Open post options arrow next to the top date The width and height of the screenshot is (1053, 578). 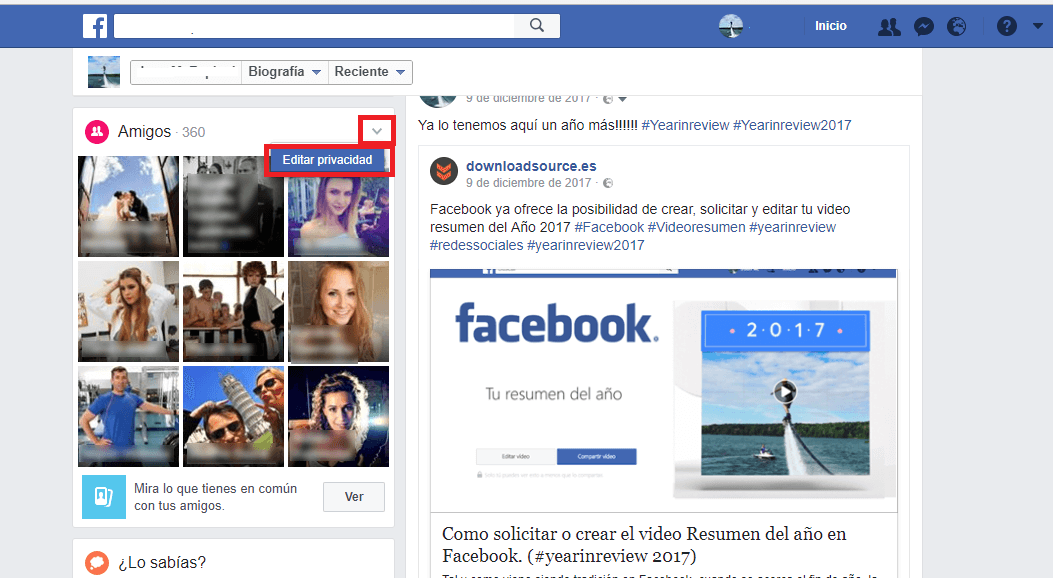623,99
